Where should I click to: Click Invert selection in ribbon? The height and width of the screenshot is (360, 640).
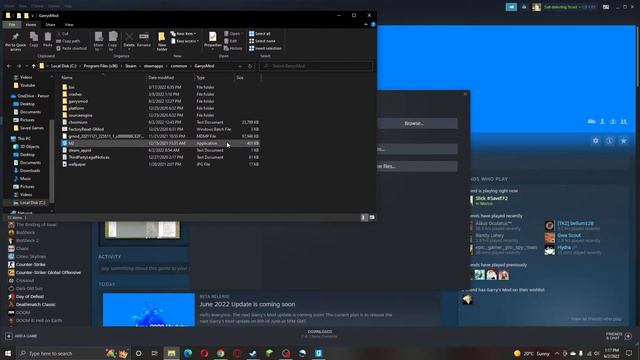pyautogui.click(x=265, y=49)
